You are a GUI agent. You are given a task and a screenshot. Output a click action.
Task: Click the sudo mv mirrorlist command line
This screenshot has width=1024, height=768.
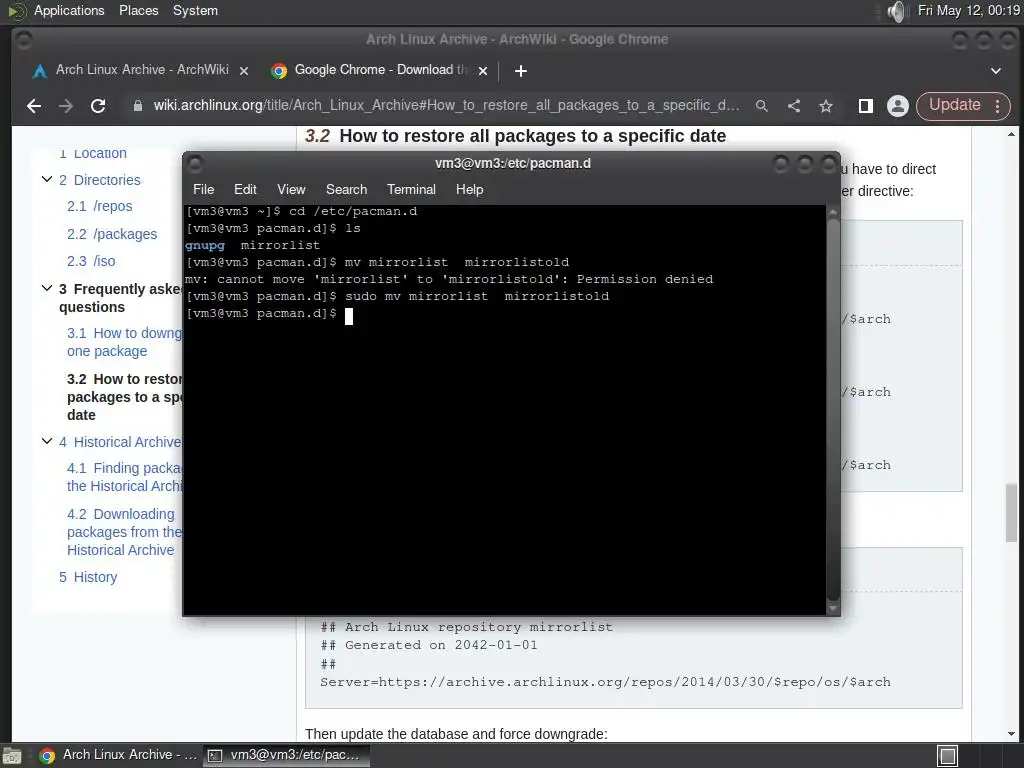(397, 296)
